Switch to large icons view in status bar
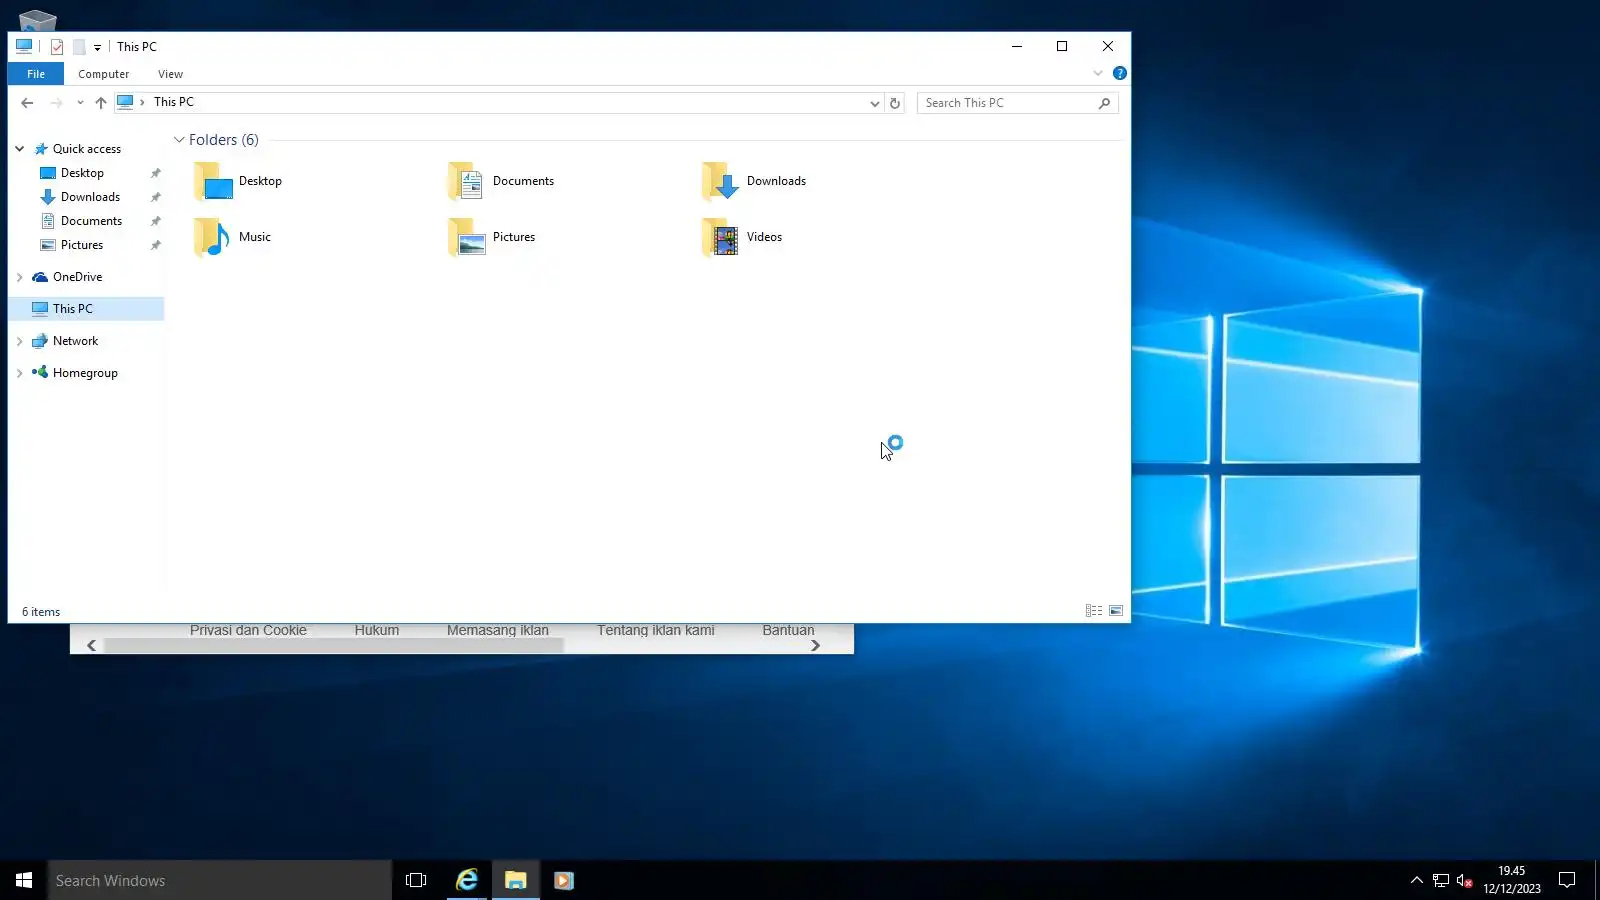Image resolution: width=1600 pixels, height=900 pixels. click(x=1116, y=611)
